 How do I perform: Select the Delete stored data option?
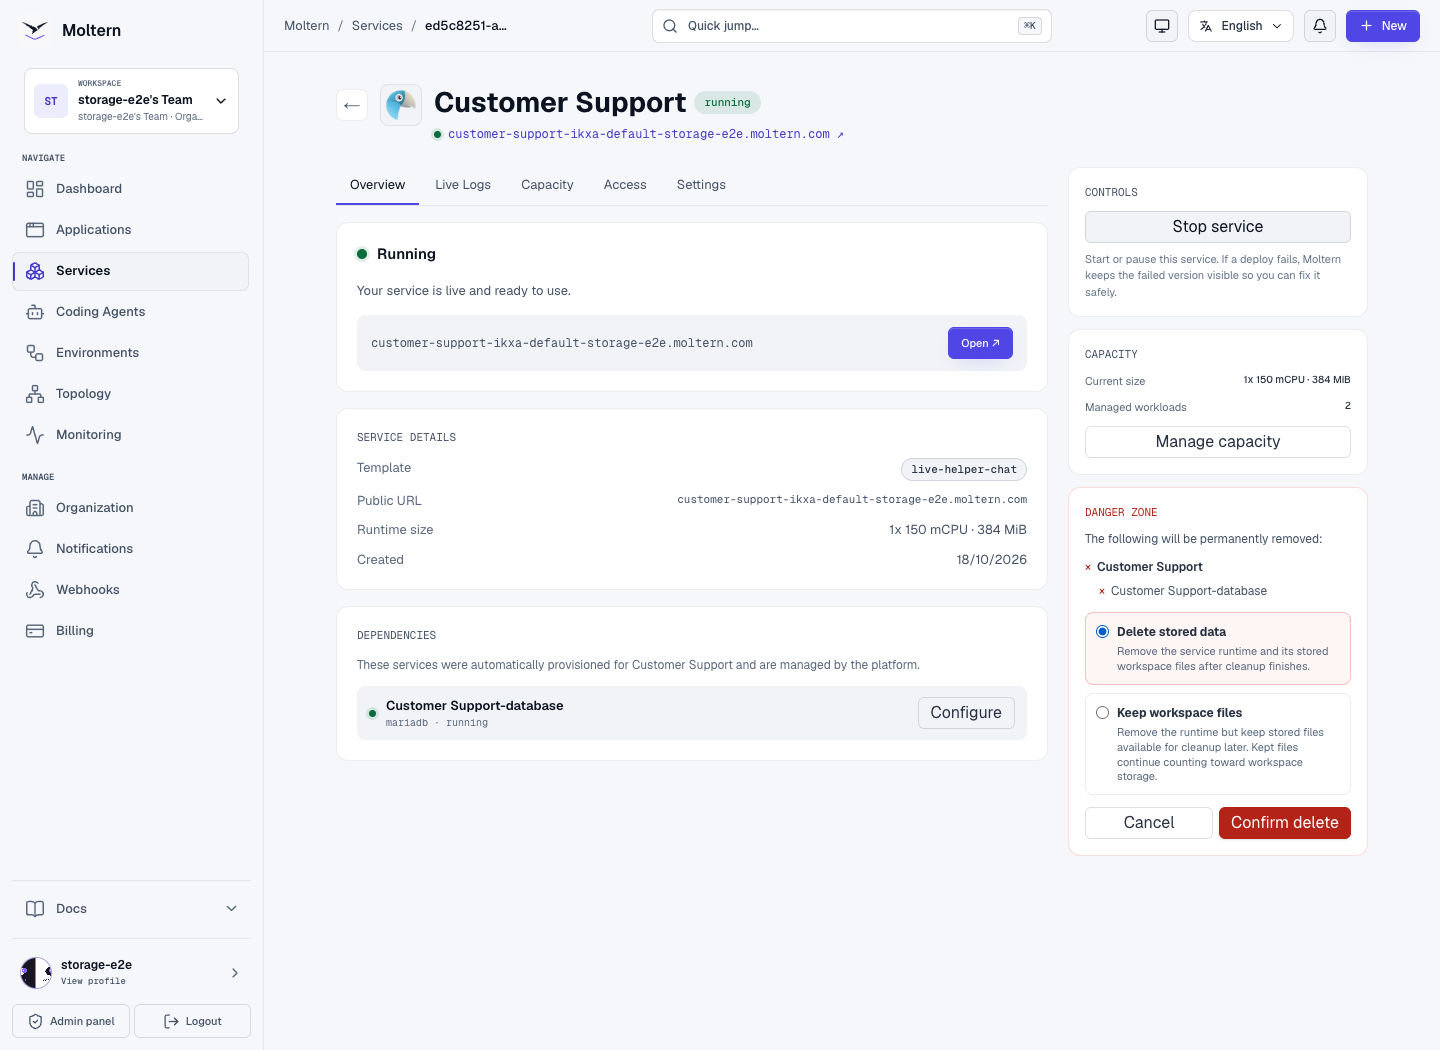1218,648
